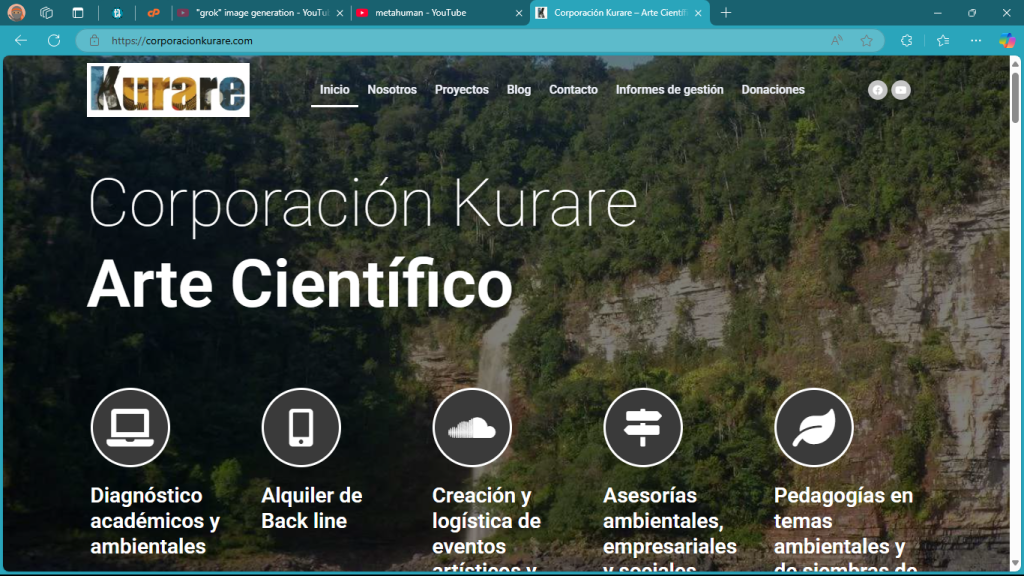Click the smartphone icon above Alquiler de Back line
1024x576 pixels.
tap(301, 427)
